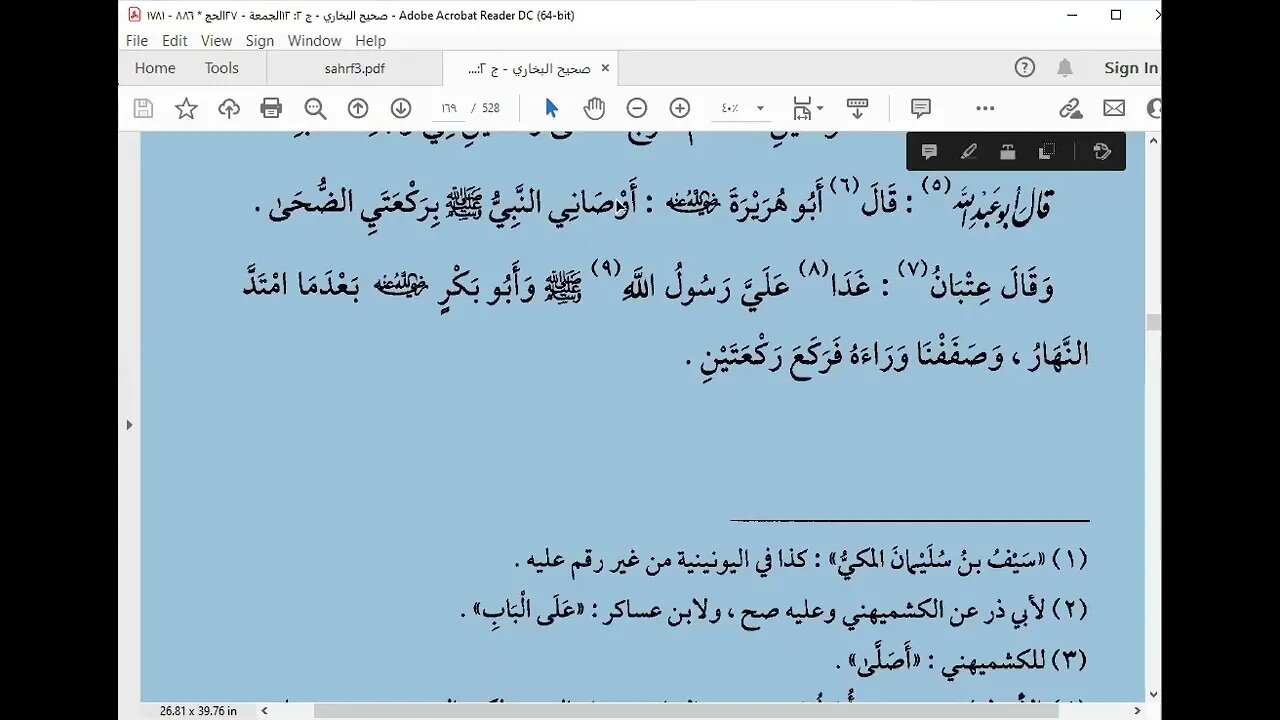
Task: Click the share link icon
Action: pos(1071,108)
